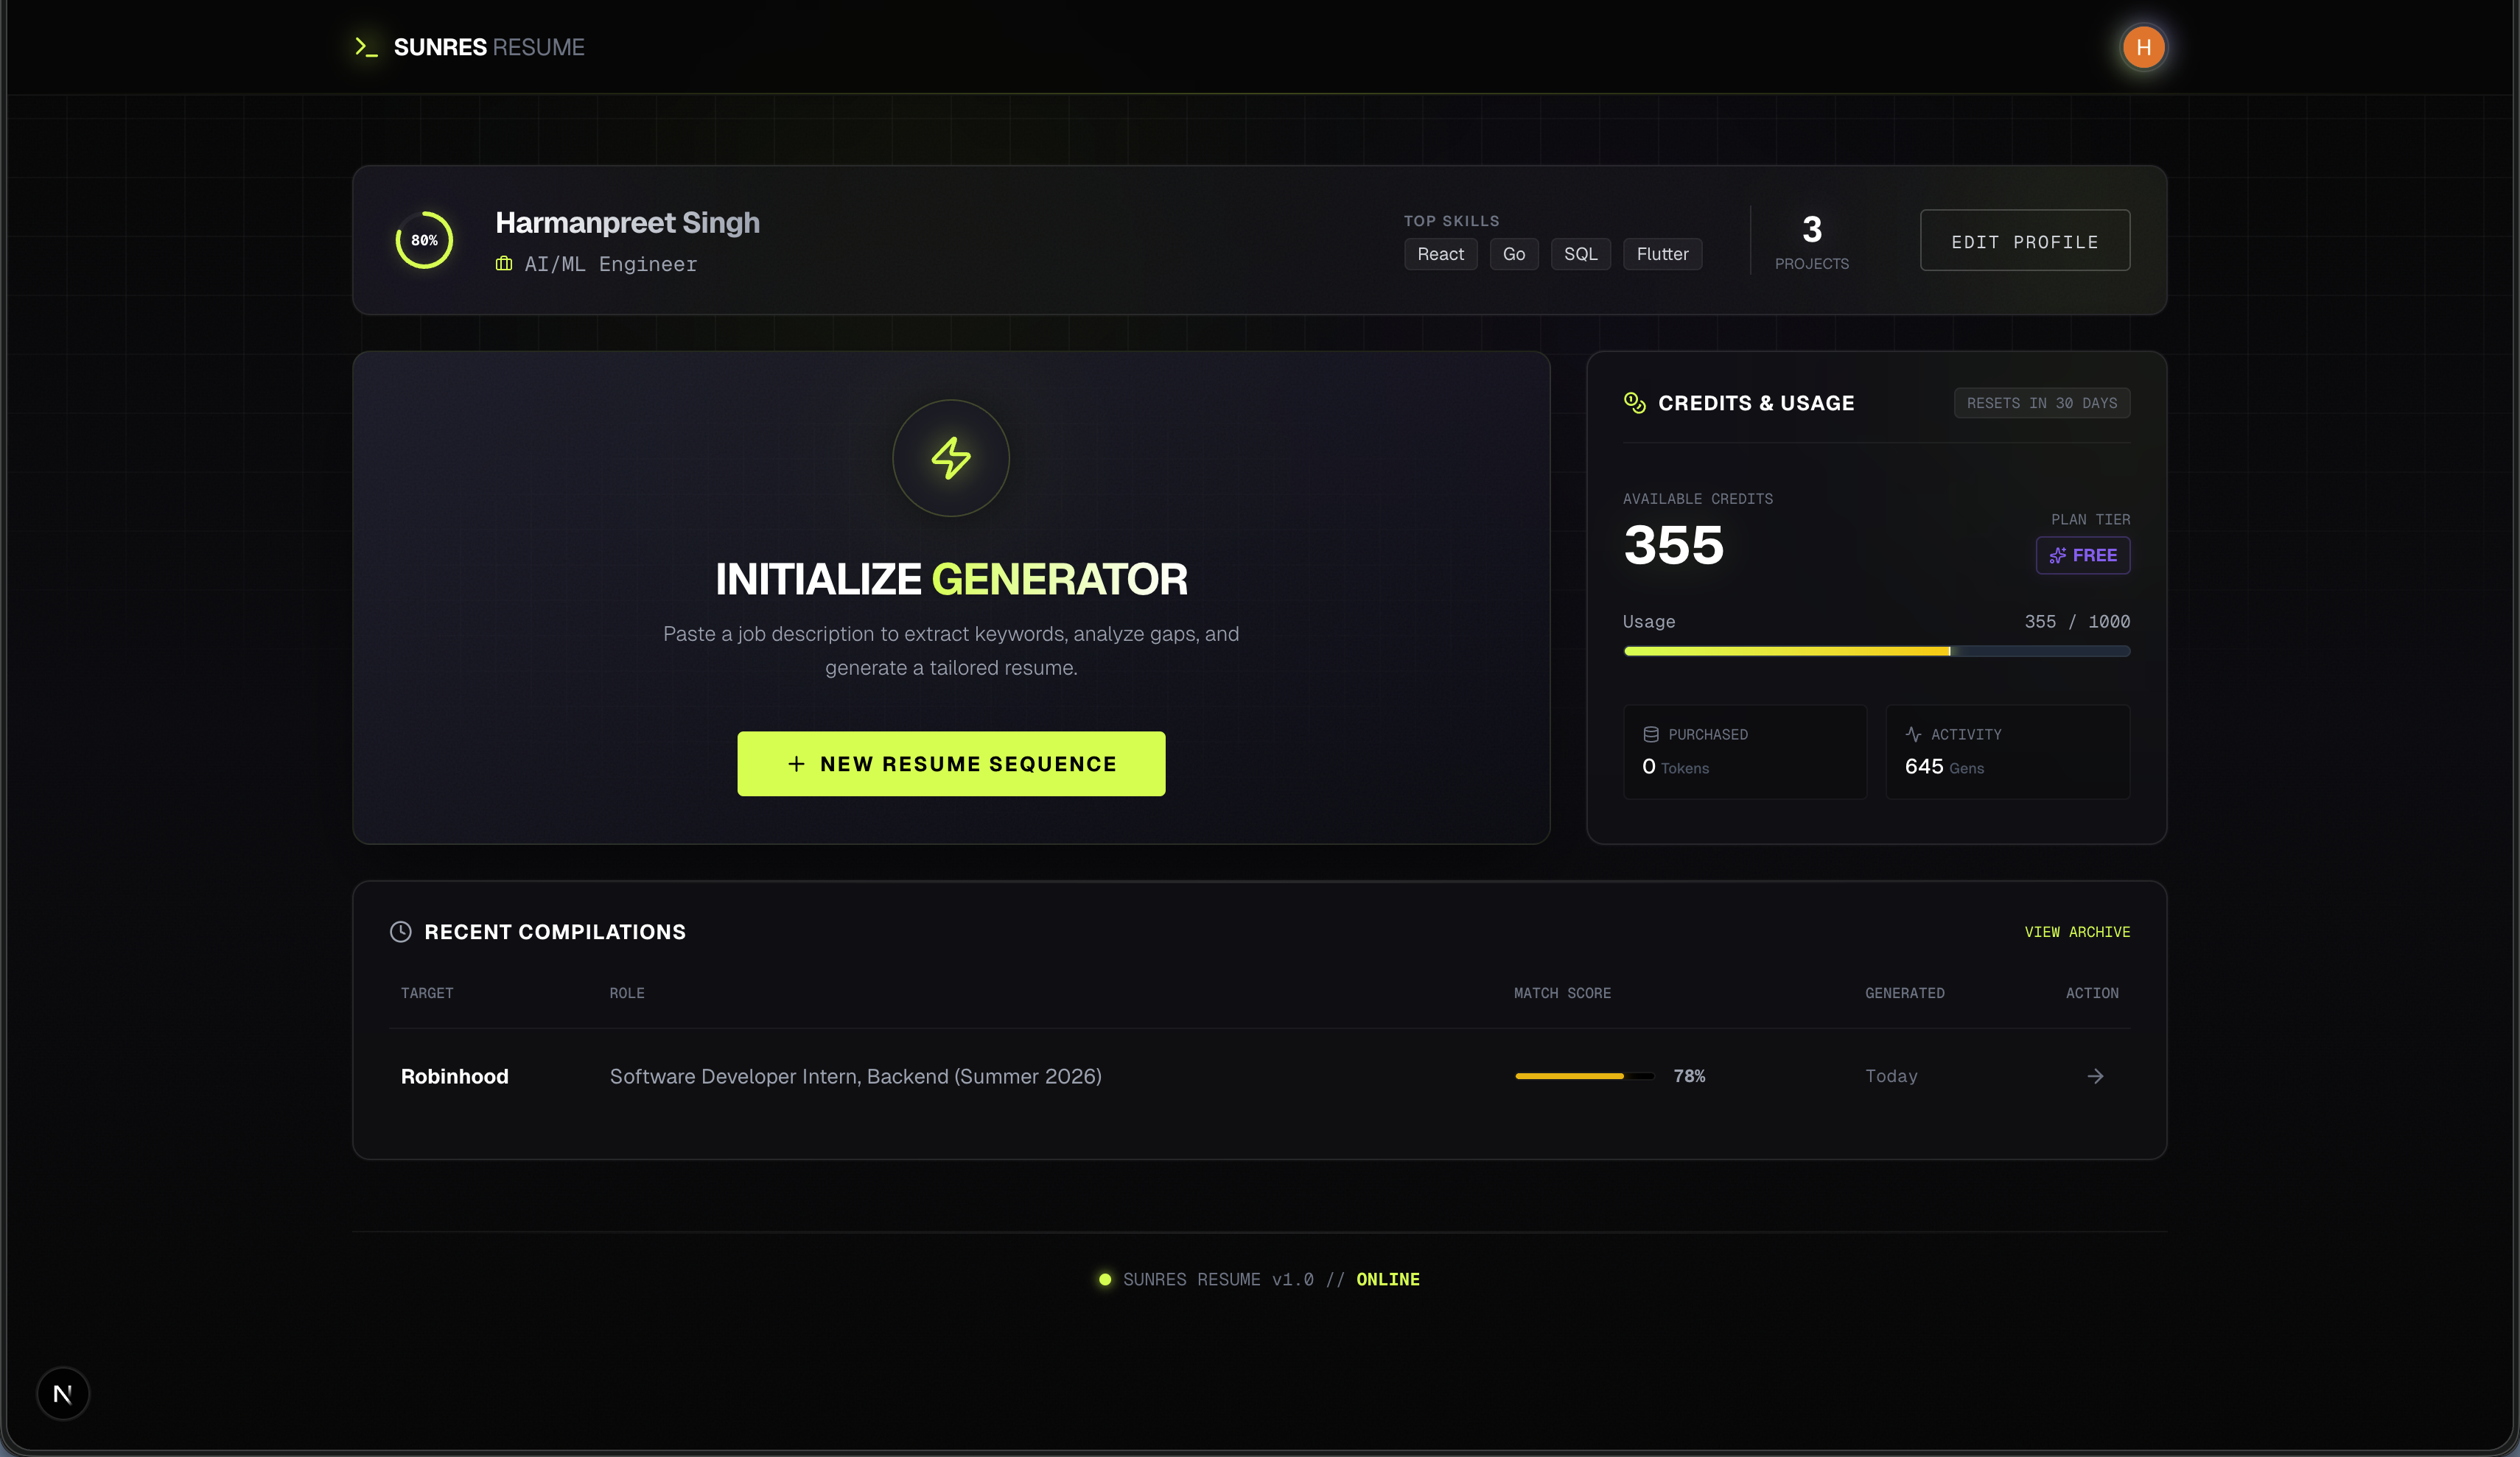Open the Robinhood compilation row
2520x1457 pixels.
1259,1076
